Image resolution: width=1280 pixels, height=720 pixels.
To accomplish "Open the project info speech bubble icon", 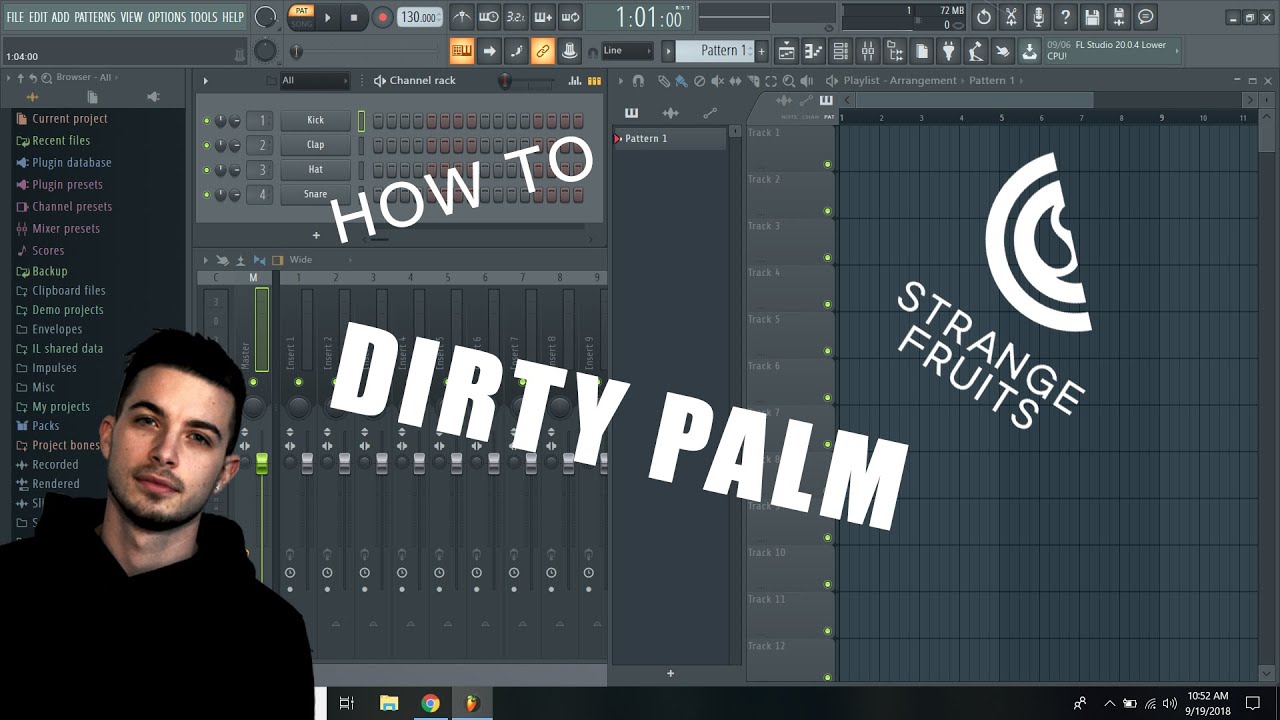I will (x=1146, y=17).
